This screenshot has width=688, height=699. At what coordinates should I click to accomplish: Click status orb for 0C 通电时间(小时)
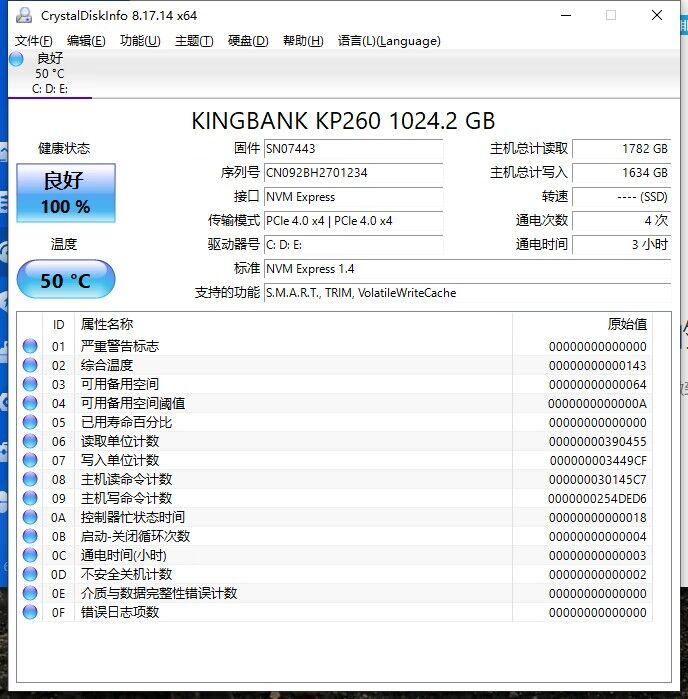pyautogui.click(x=30, y=555)
